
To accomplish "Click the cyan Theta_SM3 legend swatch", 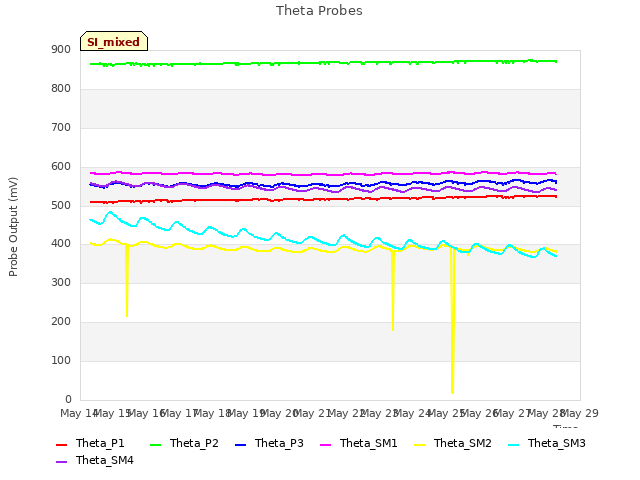I will point(513,444).
